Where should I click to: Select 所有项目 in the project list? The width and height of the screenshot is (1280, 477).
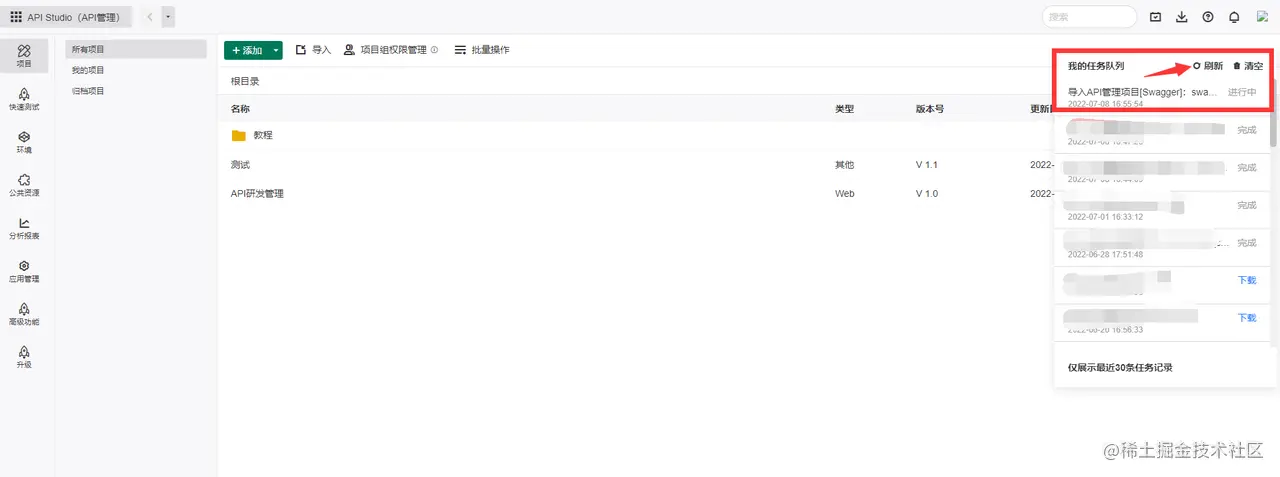[136, 49]
